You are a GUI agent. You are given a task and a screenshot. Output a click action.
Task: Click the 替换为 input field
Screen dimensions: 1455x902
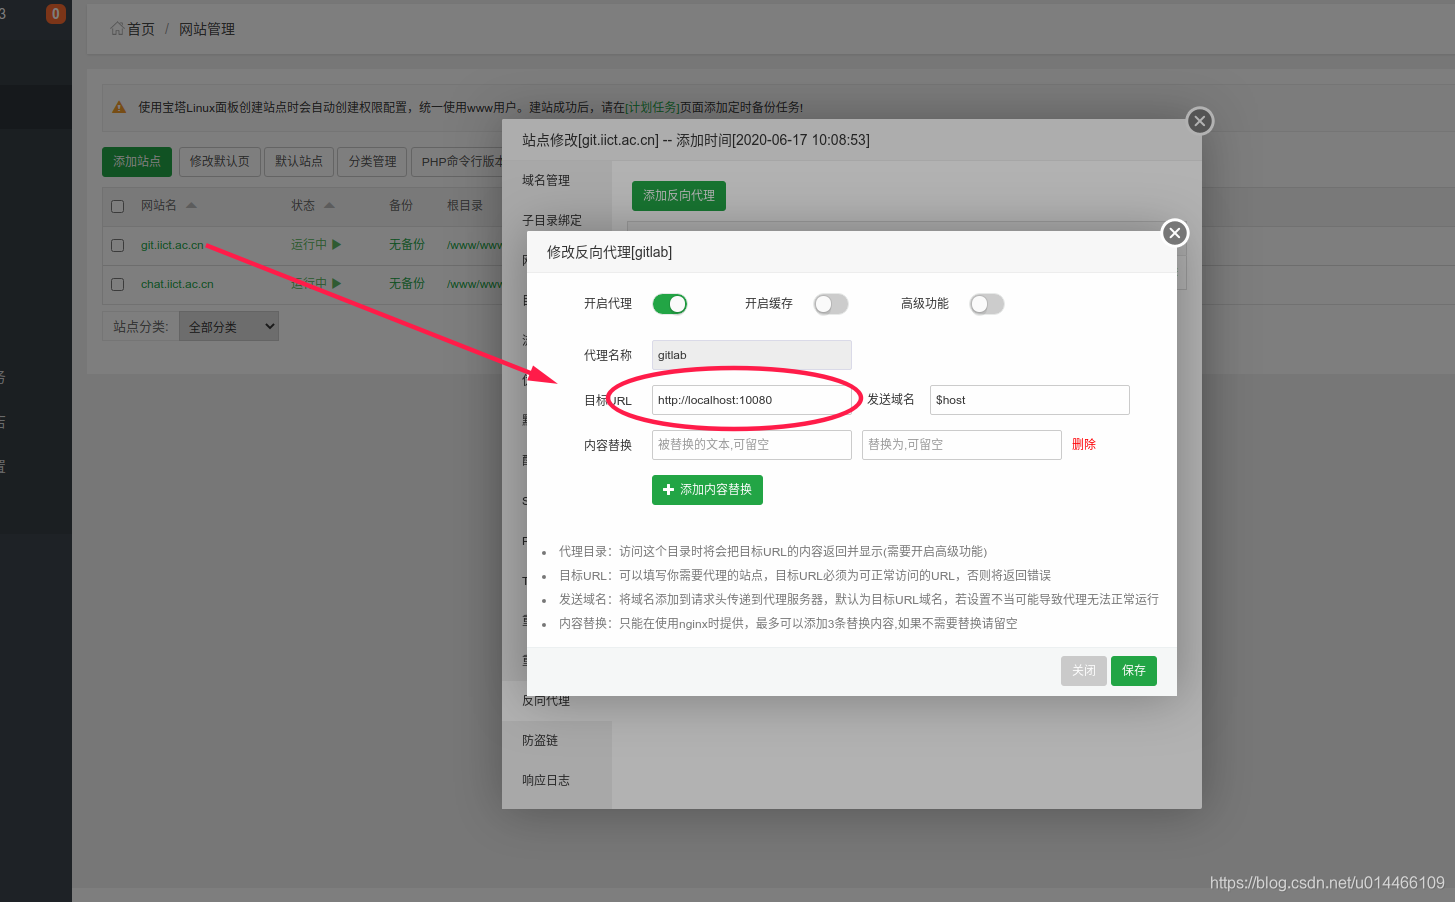962,445
